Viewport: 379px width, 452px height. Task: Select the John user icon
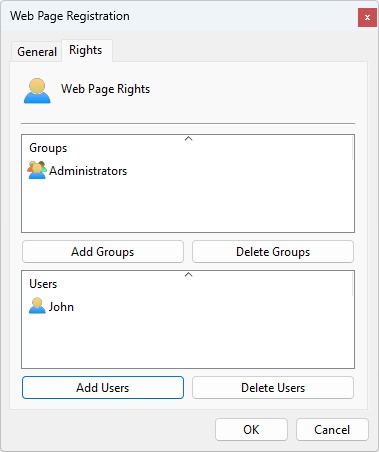point(37,306)
